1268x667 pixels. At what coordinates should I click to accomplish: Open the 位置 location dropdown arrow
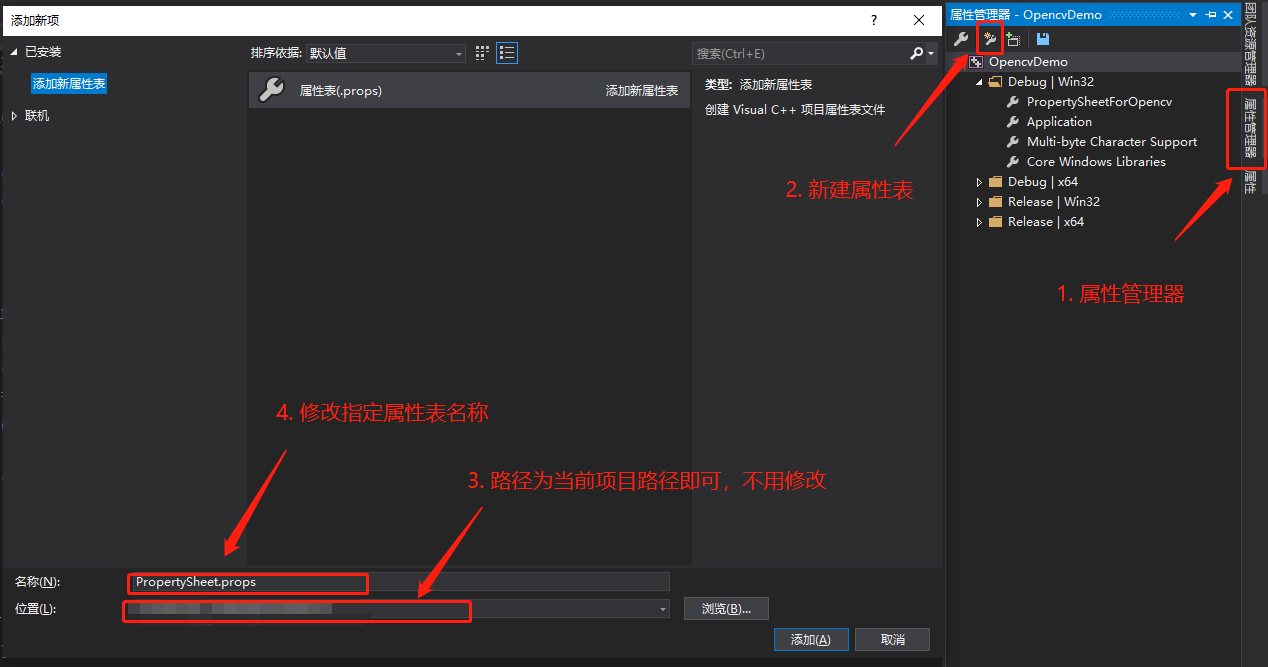tap(663, 608)
